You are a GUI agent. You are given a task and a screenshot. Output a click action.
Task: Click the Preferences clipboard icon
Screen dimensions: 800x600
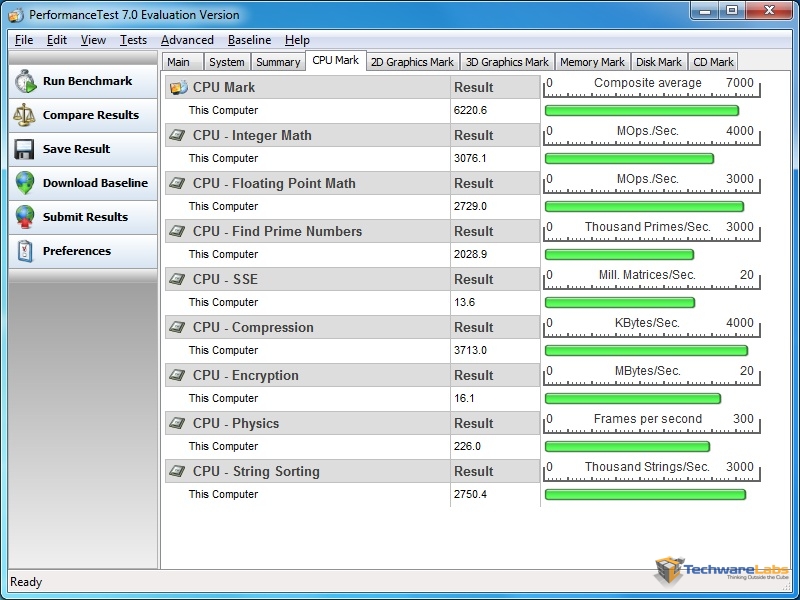tap(25, 252)
